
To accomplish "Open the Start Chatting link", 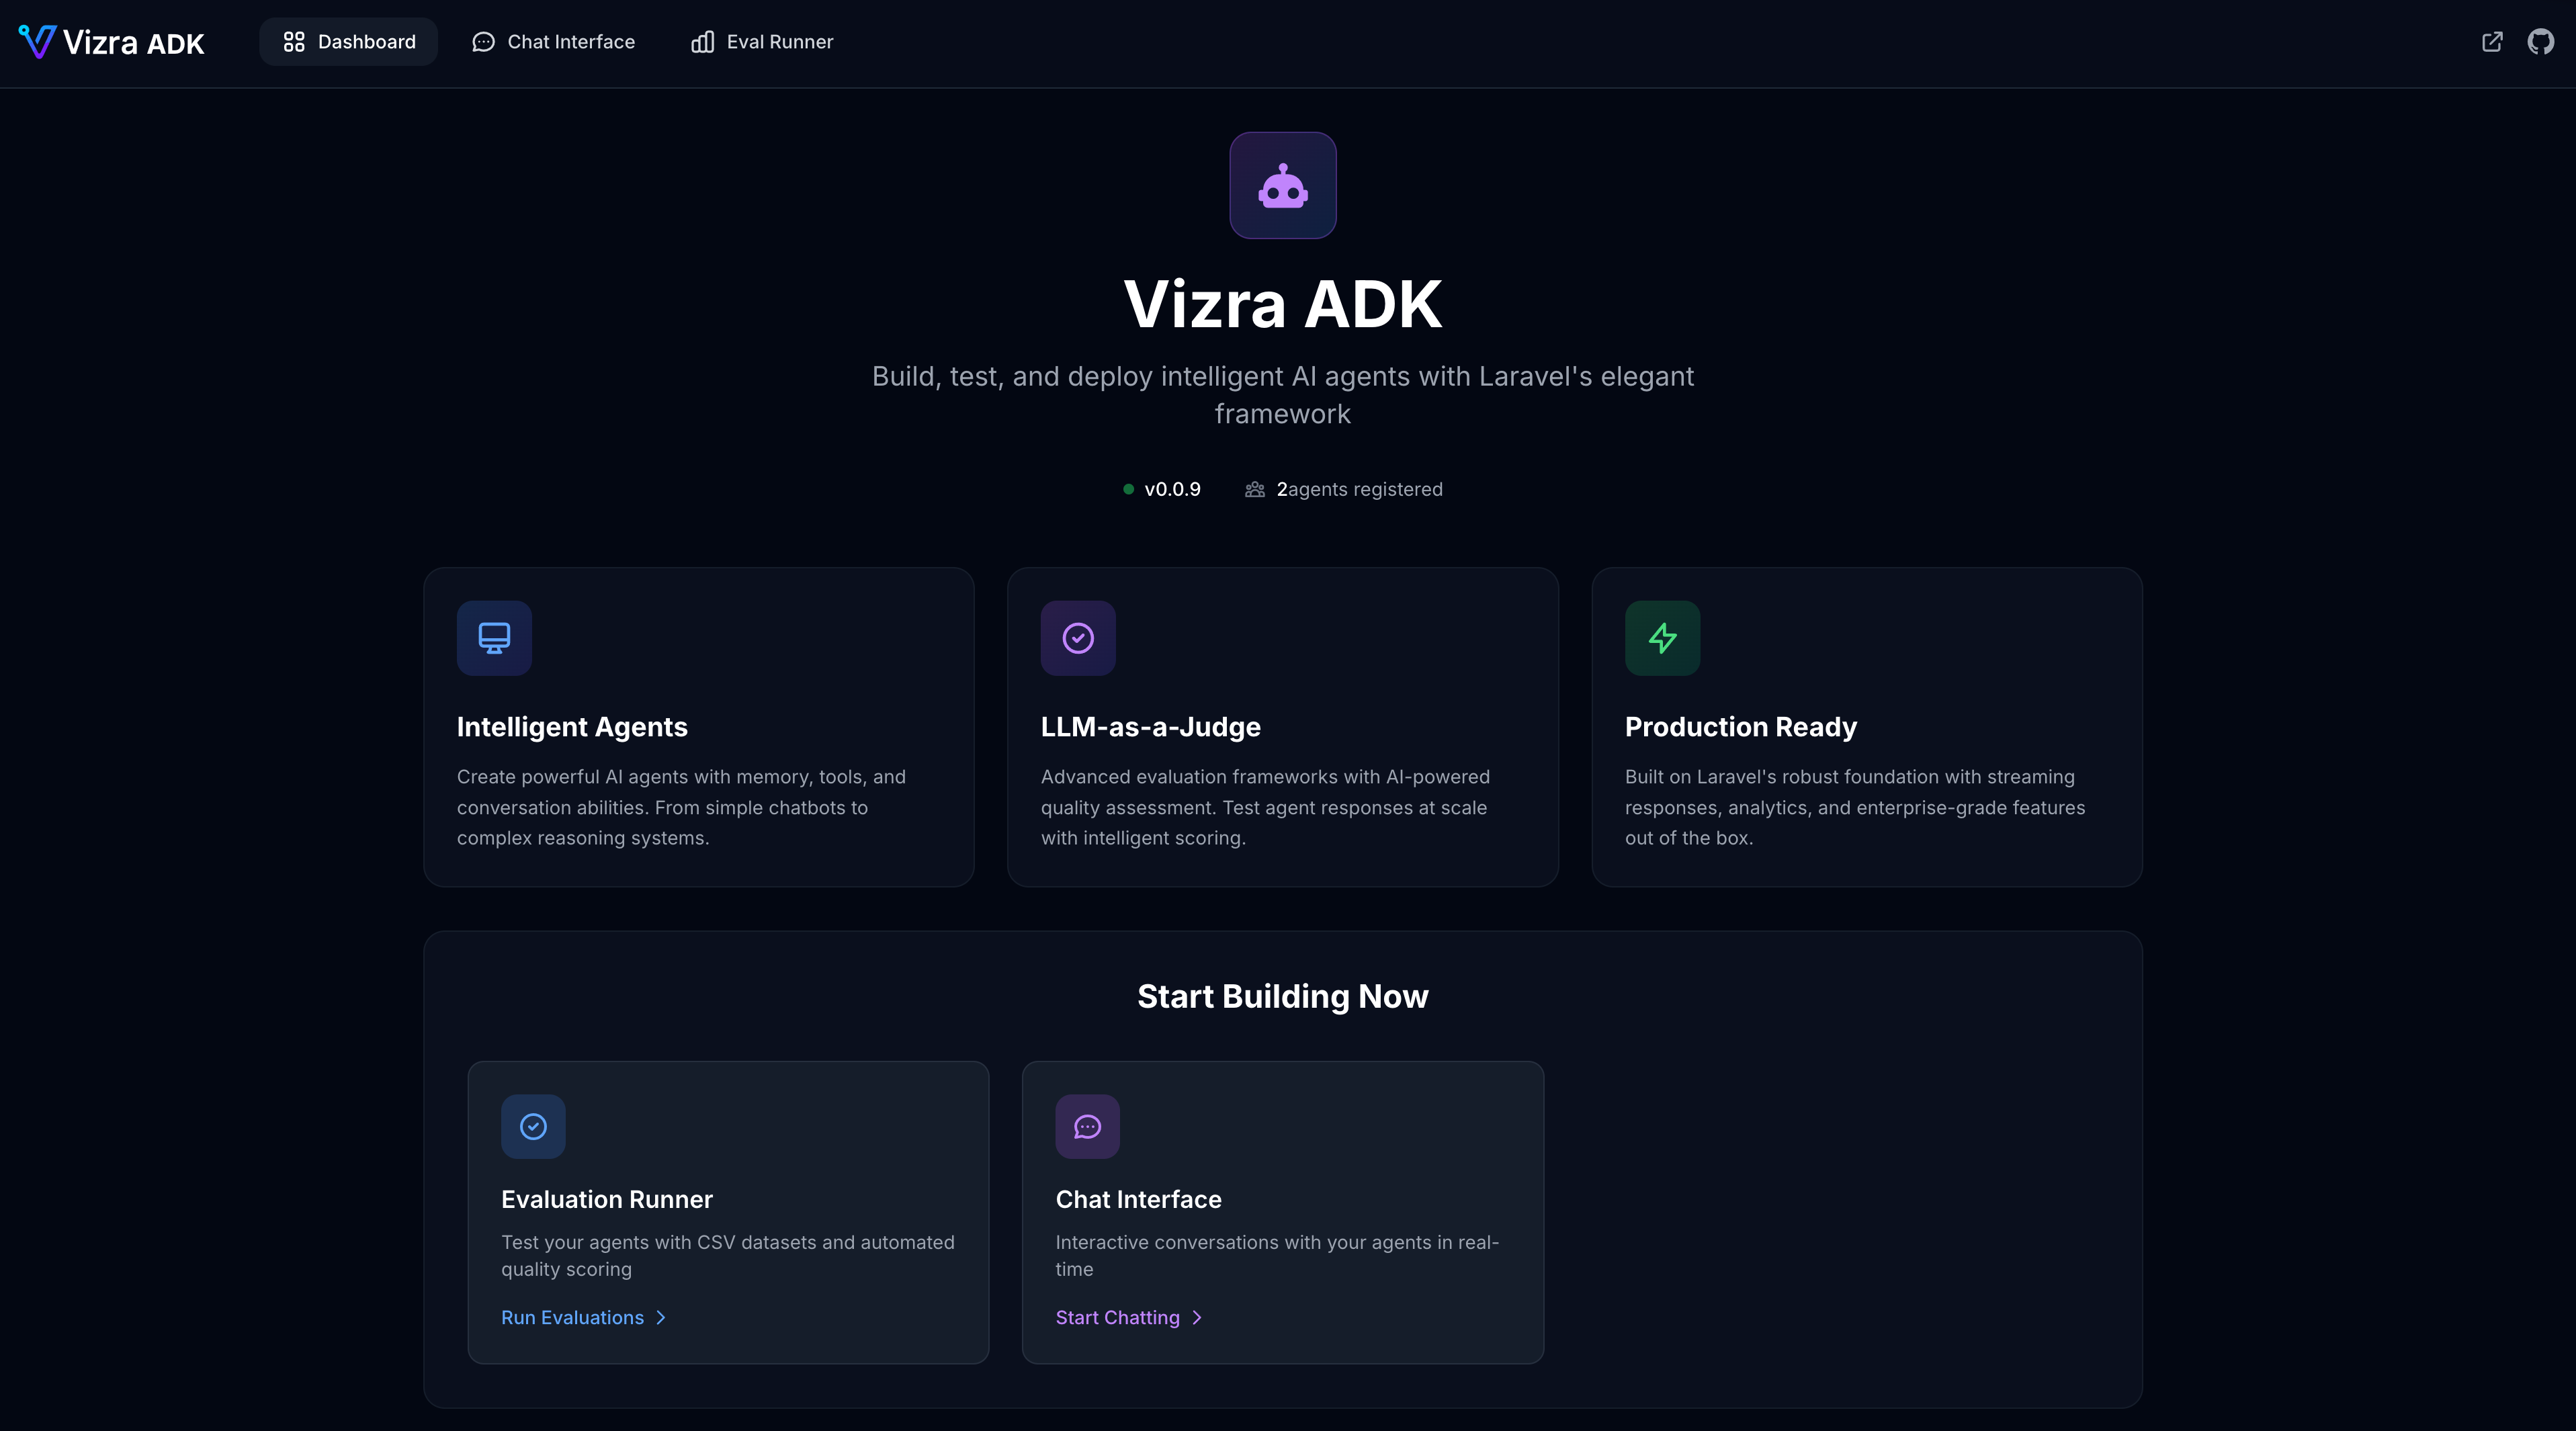I will [x=1128, y=1318].
